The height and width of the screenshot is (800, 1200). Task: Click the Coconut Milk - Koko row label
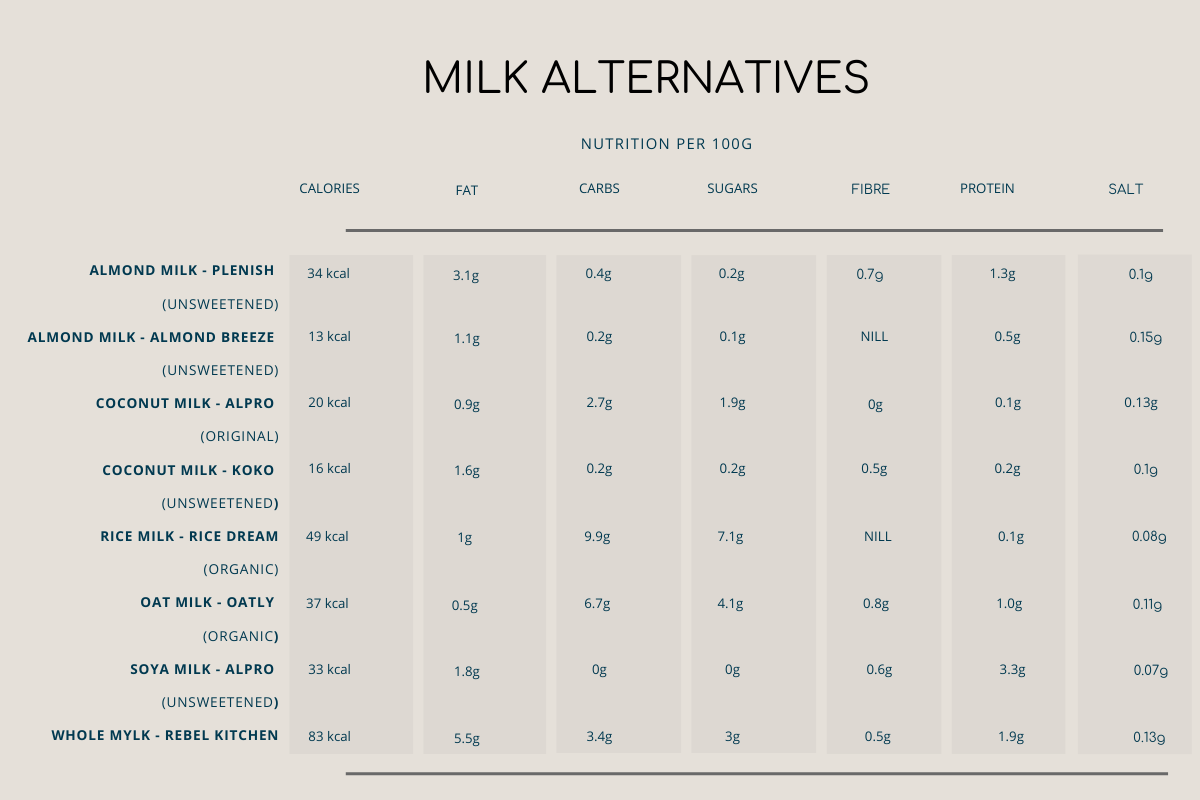188,470
